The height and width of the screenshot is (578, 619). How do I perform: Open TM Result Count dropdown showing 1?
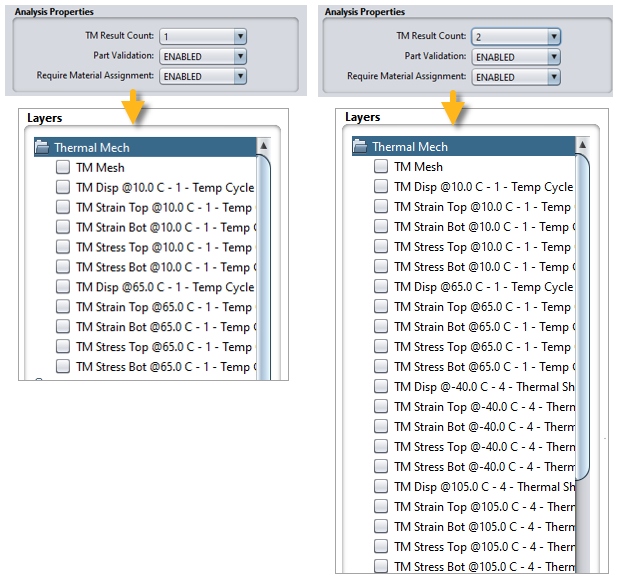pyautogui.click(x=203, y=36)
